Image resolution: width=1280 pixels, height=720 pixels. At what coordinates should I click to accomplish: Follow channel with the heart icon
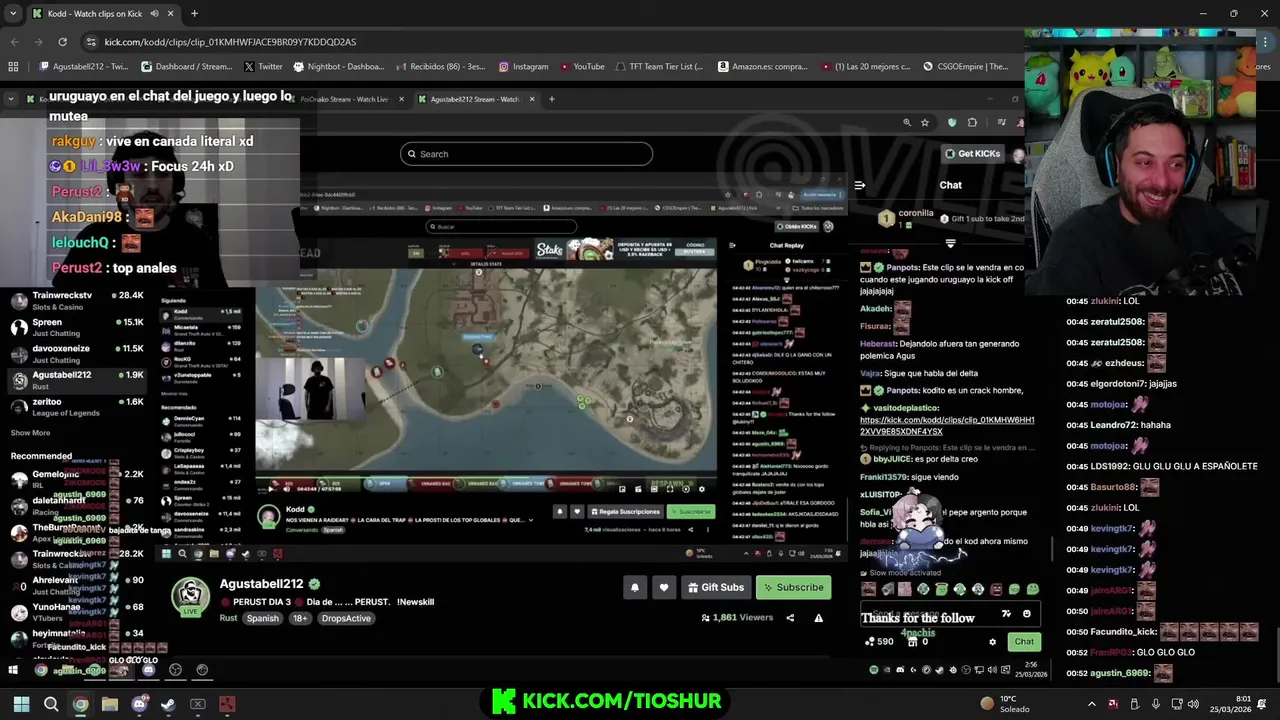pos(664,588)
